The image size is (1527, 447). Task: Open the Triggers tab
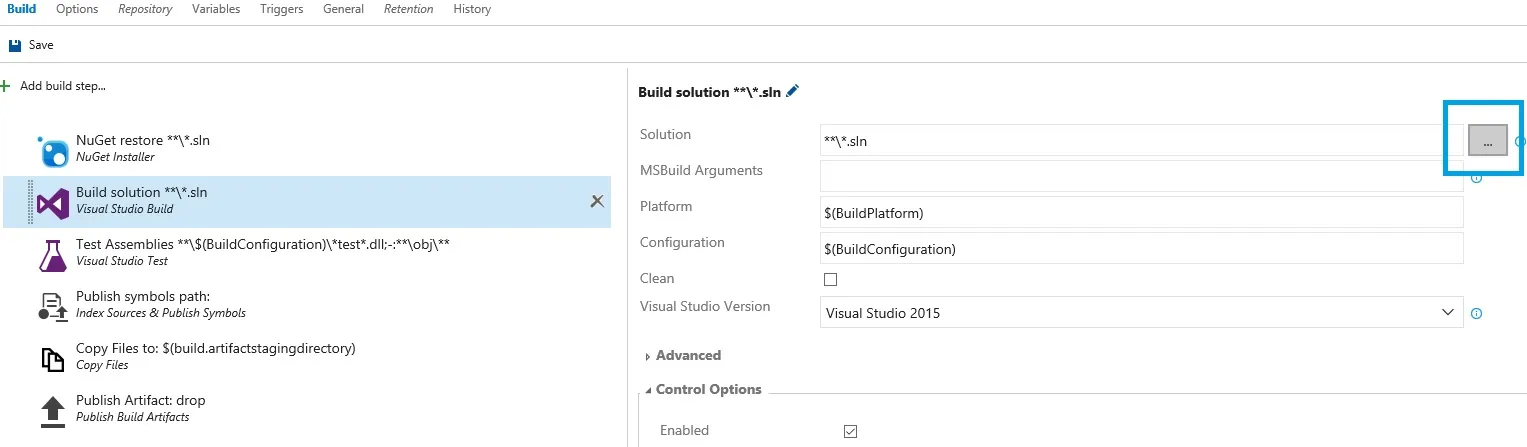click(x=282, y=9)
